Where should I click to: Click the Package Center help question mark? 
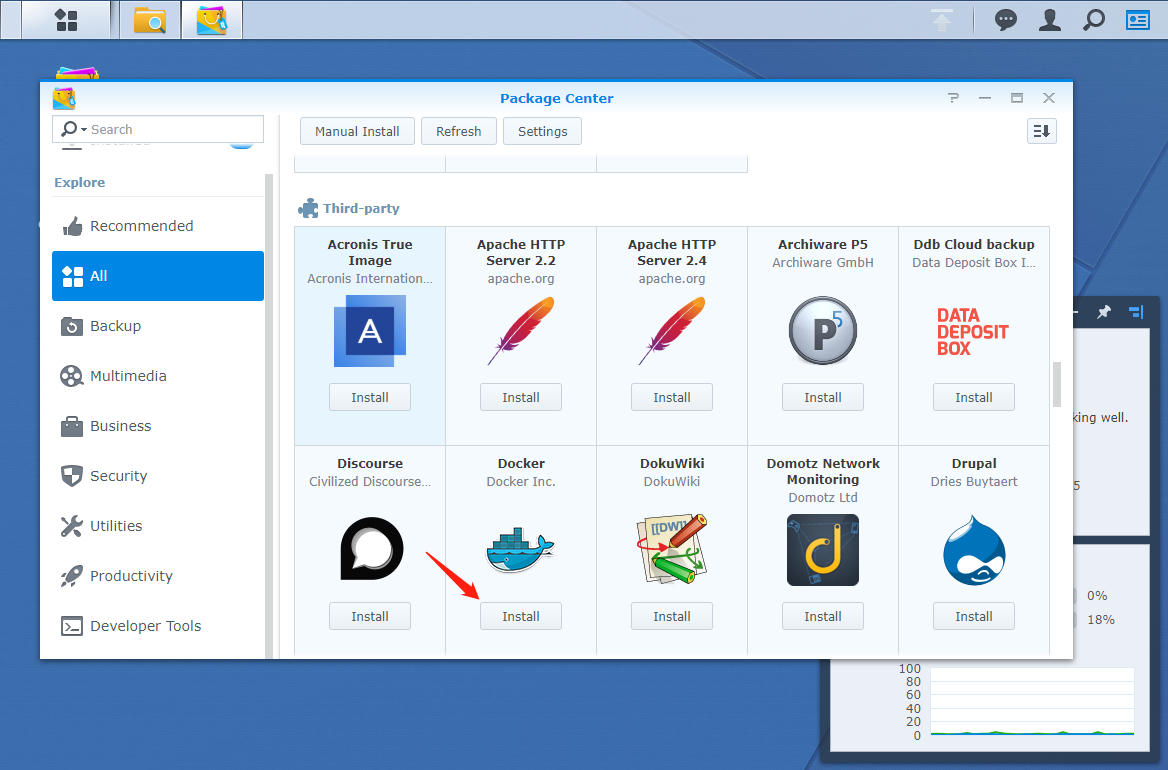click(x=953, y=98)
